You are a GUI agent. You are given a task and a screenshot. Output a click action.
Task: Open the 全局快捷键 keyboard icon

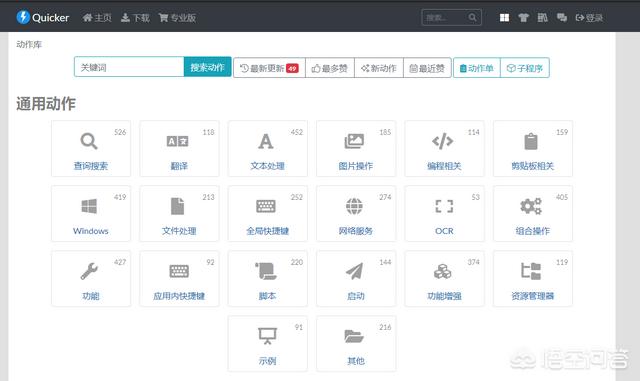(266, 206)
